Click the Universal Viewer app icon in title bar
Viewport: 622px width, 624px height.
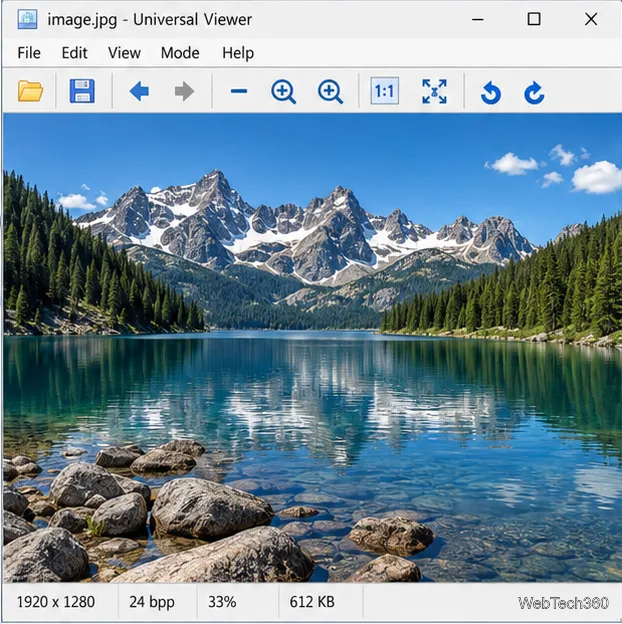coord(27,19)
